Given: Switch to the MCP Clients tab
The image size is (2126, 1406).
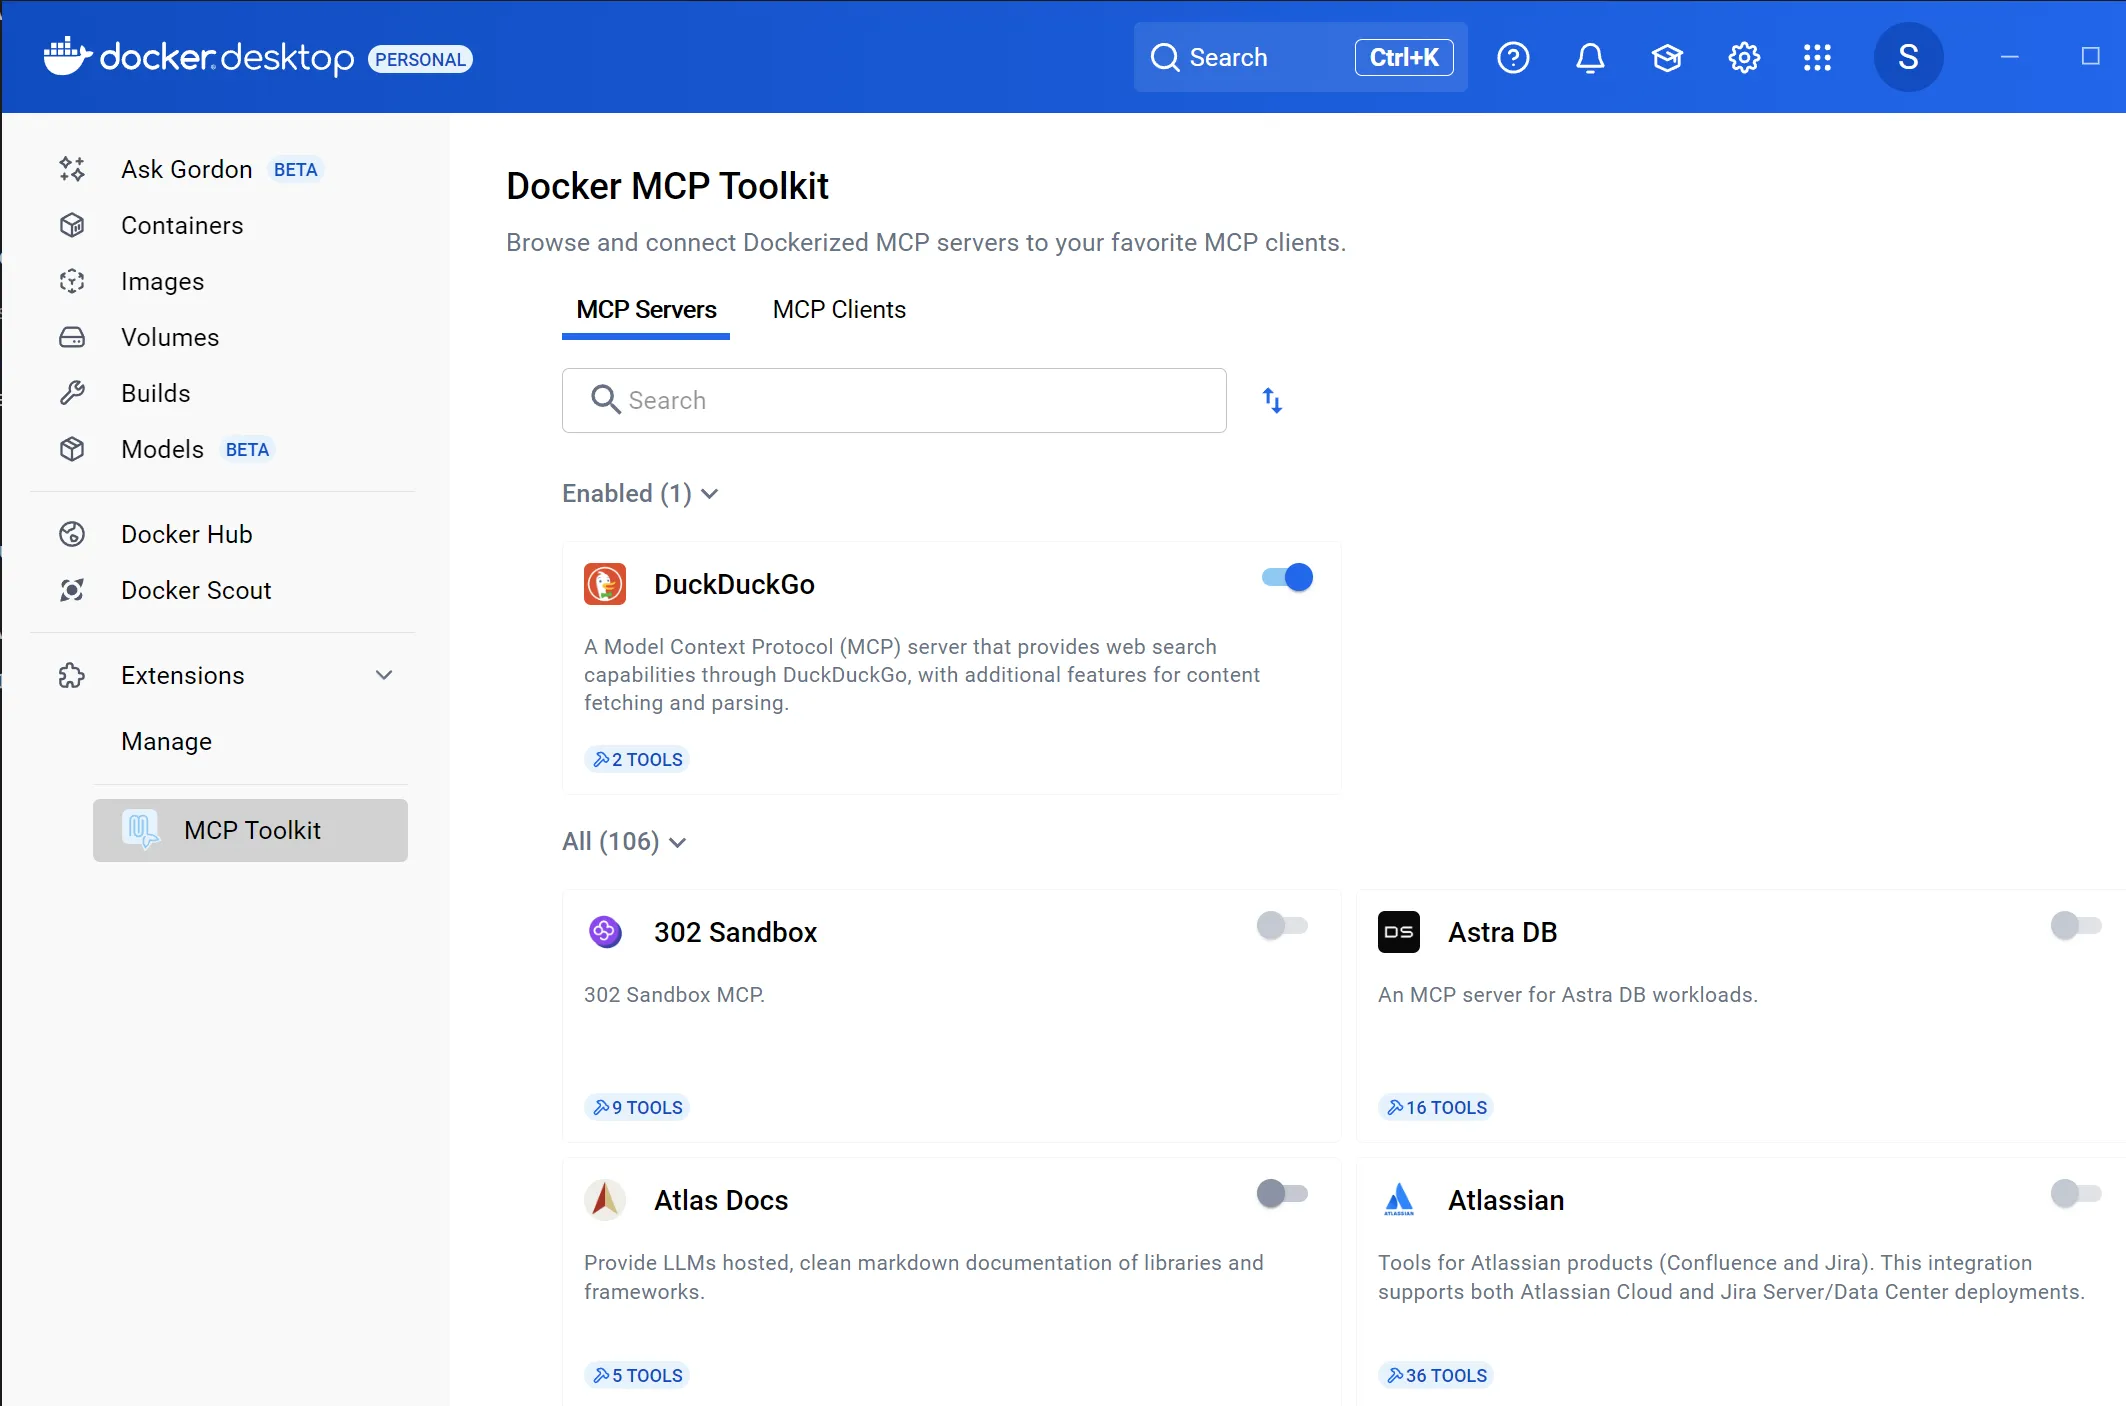Looking at the screenshot, I should pyautogui.click(x=839, y=310).
